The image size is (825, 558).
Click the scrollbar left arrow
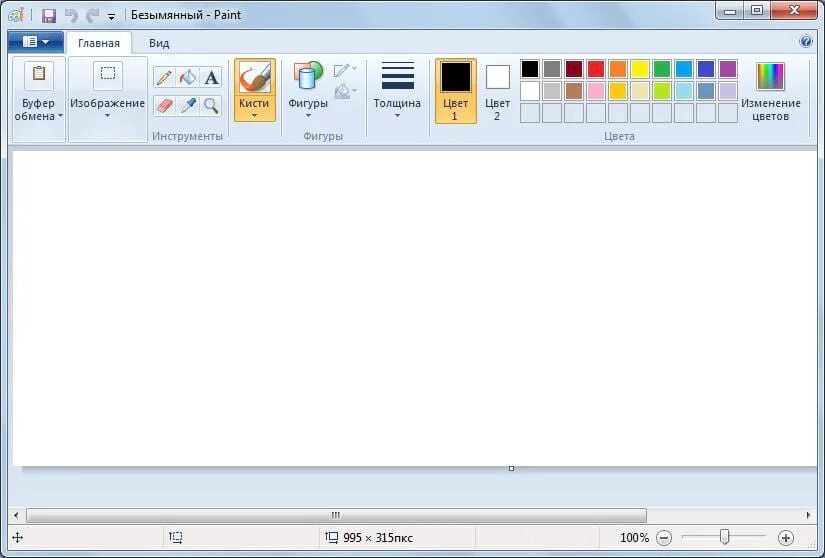point(16,515)
